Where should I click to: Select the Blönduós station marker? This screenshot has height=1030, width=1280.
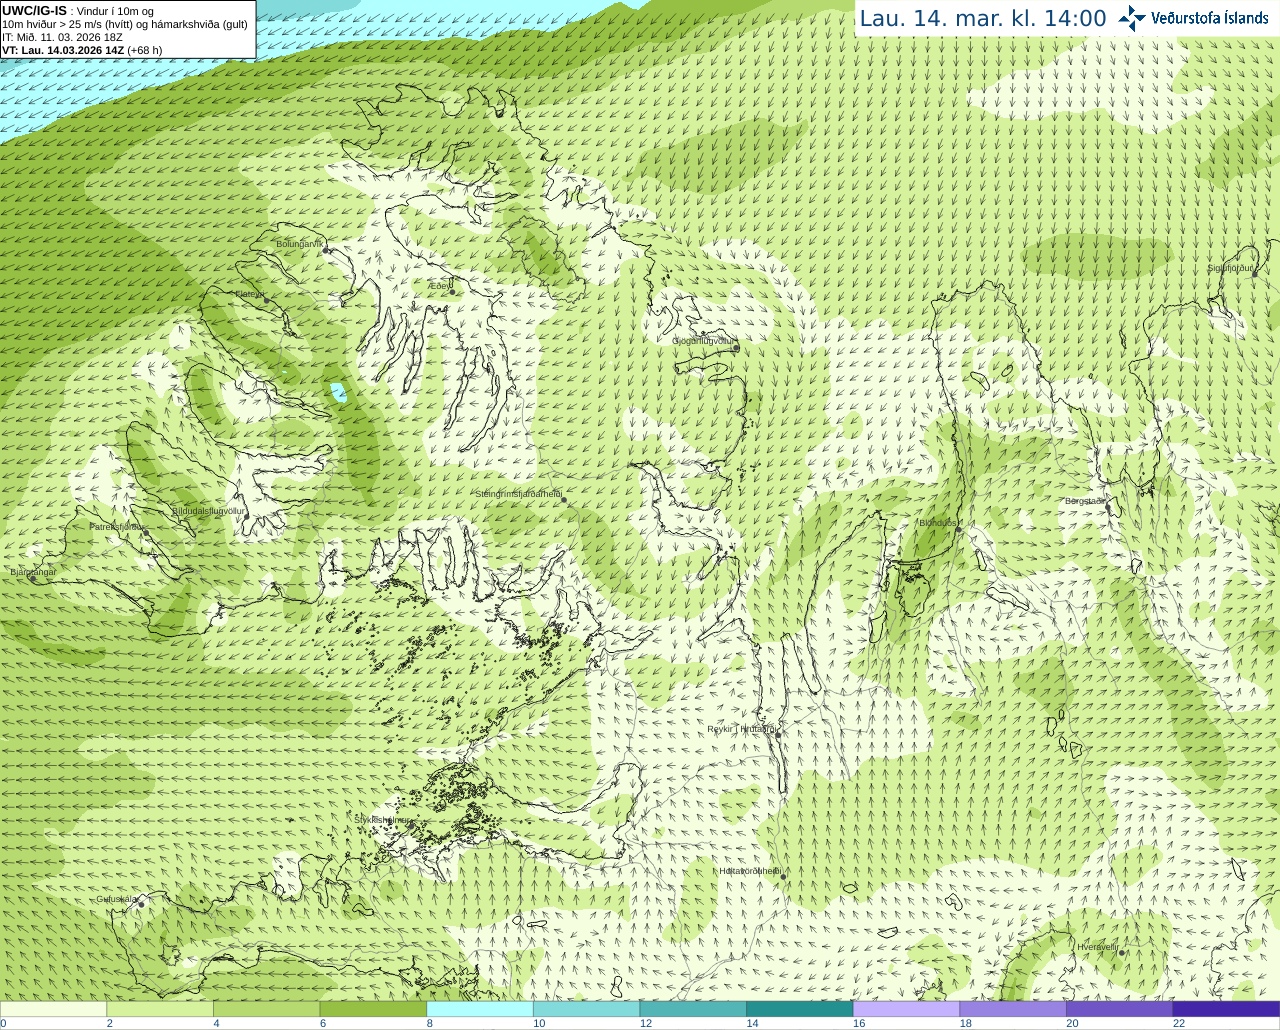point(958,530)
